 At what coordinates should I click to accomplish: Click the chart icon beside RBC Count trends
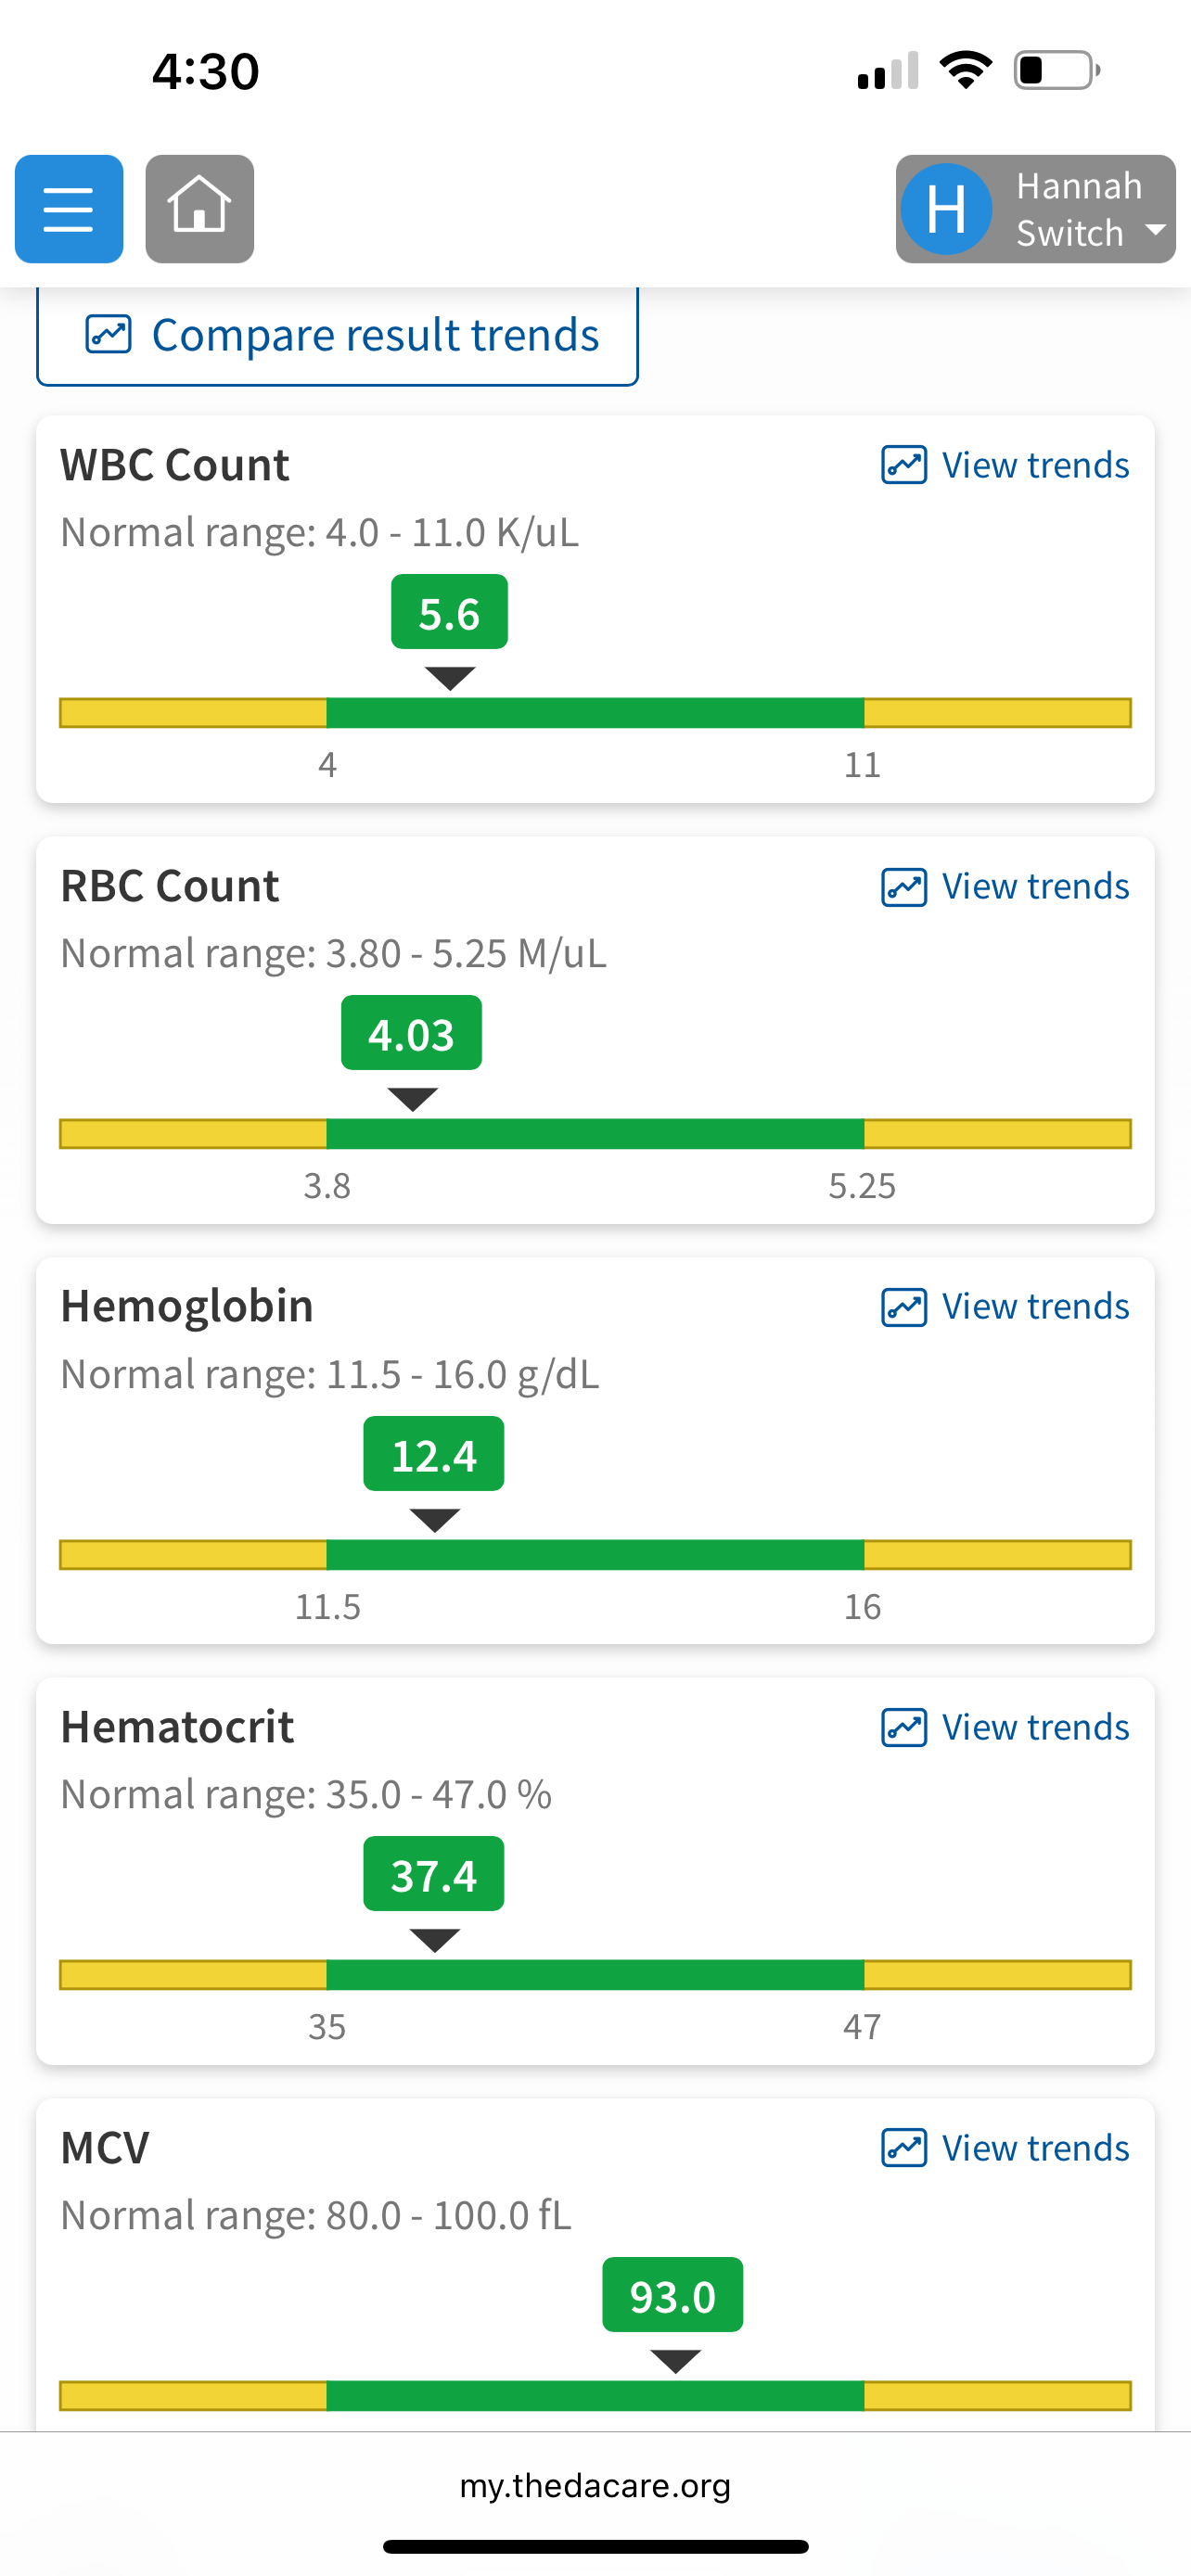click(x=903, y=886)
